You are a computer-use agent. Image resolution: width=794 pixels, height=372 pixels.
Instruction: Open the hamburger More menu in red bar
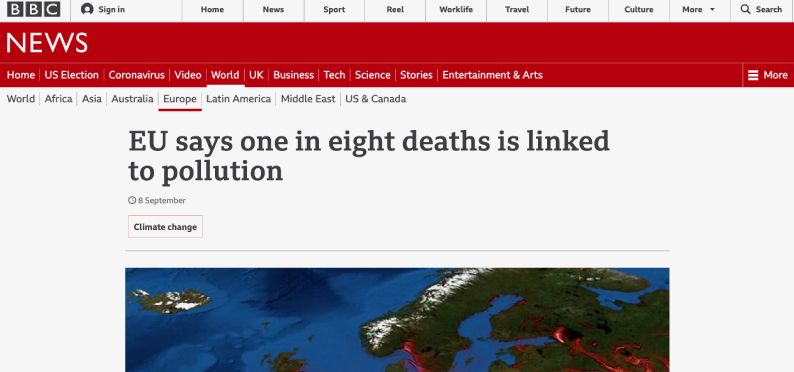(768, 75)
